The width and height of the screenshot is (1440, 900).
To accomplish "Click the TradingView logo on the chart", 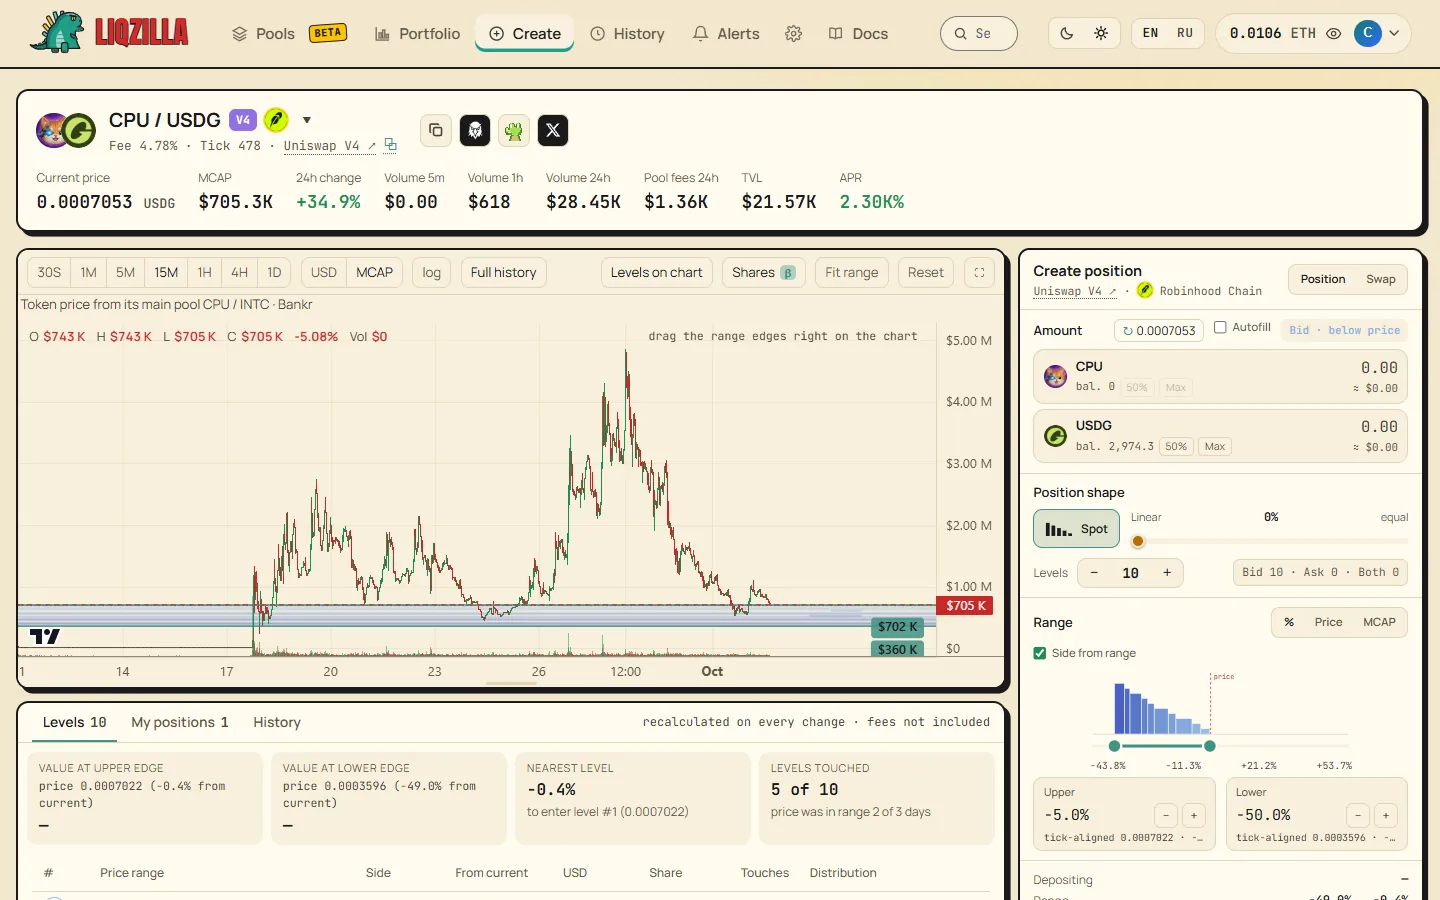I will (45, 636).
